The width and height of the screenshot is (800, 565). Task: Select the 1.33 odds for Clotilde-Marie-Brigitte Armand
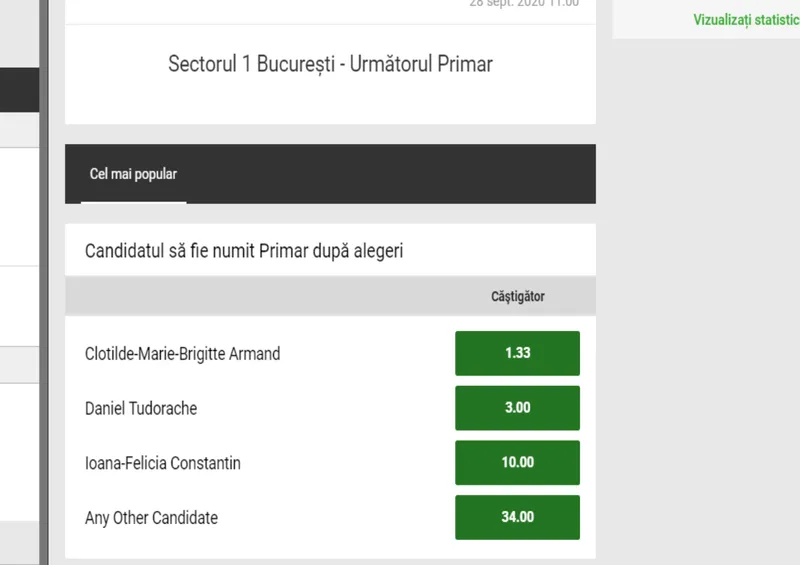517,353
